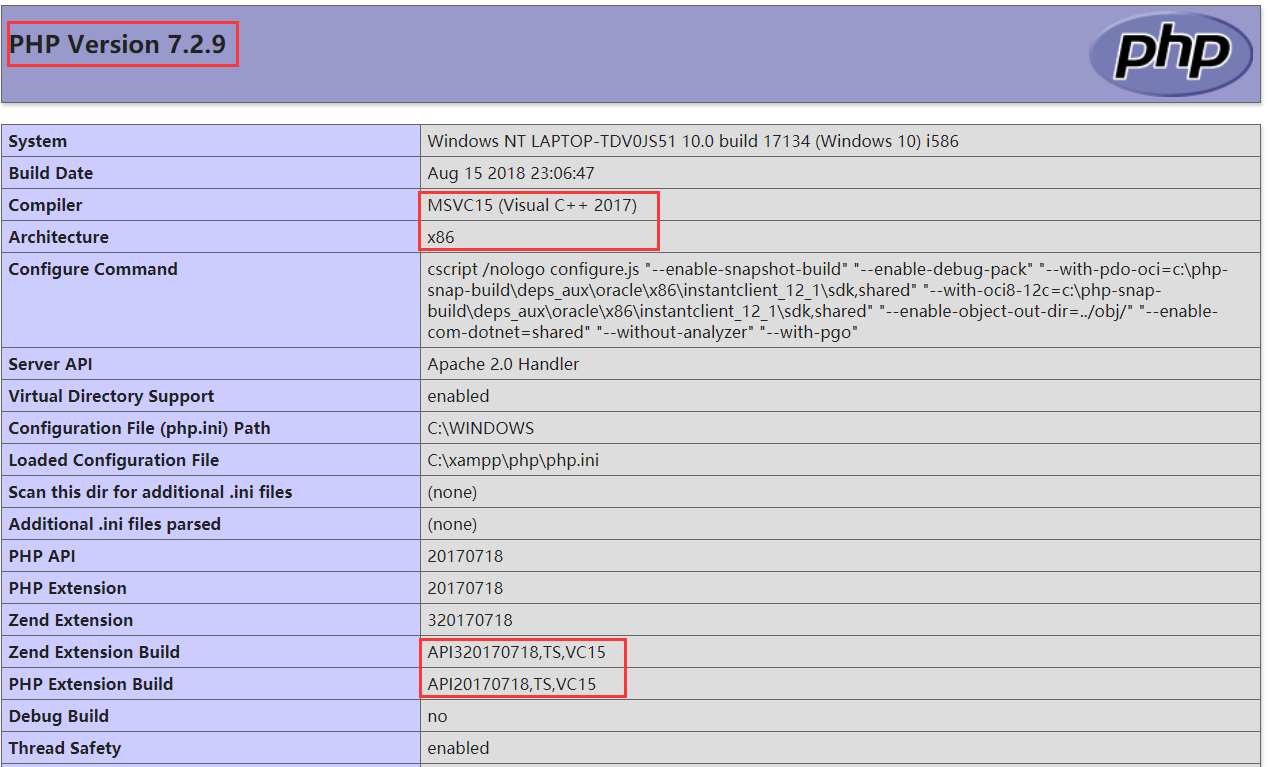The height and width of the screenshot is (767, 1270).
Task: Click the "C:\WINDOWS" path value
Action: [x=481, y=428]
